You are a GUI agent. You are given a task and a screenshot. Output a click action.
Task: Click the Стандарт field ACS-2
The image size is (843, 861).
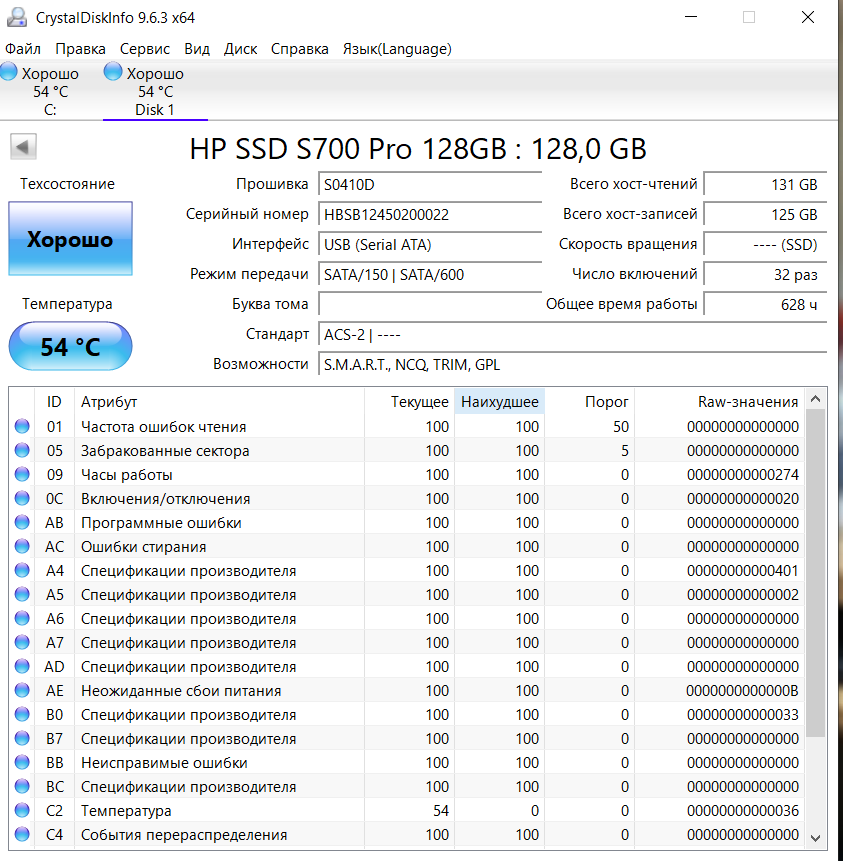pos(572,334)
